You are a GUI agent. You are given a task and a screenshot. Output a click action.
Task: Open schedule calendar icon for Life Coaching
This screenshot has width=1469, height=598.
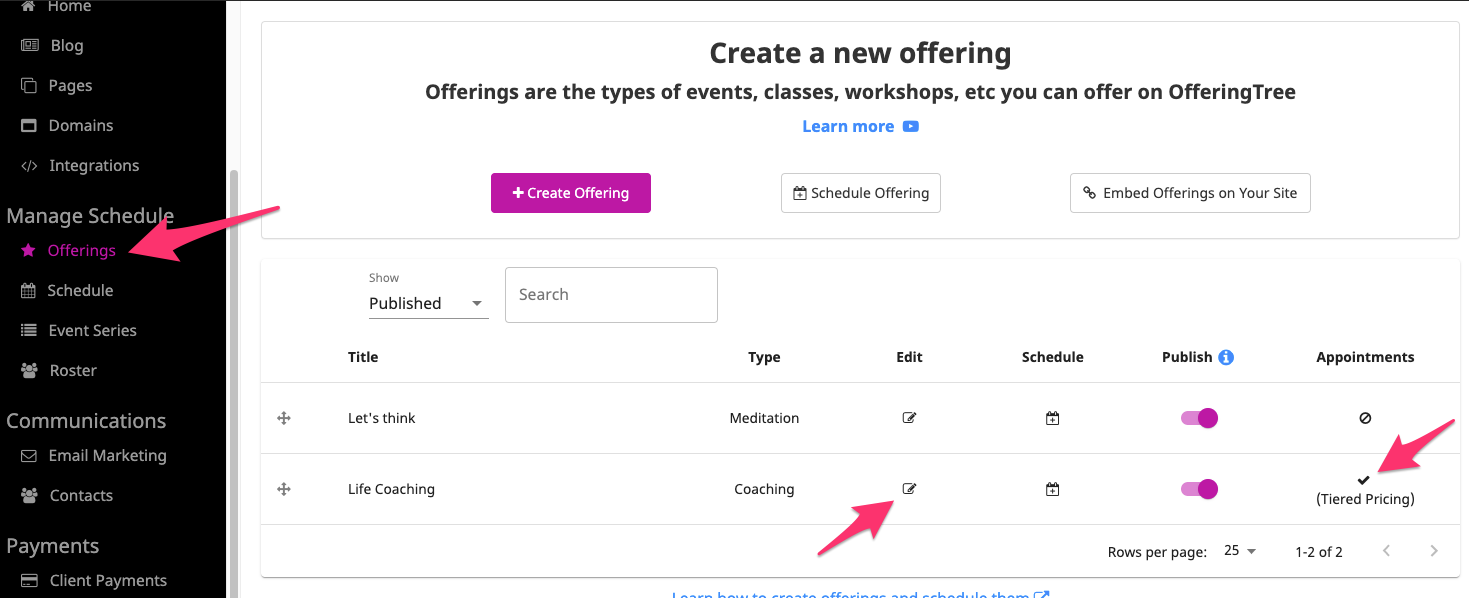click(x=1052, y=490)
